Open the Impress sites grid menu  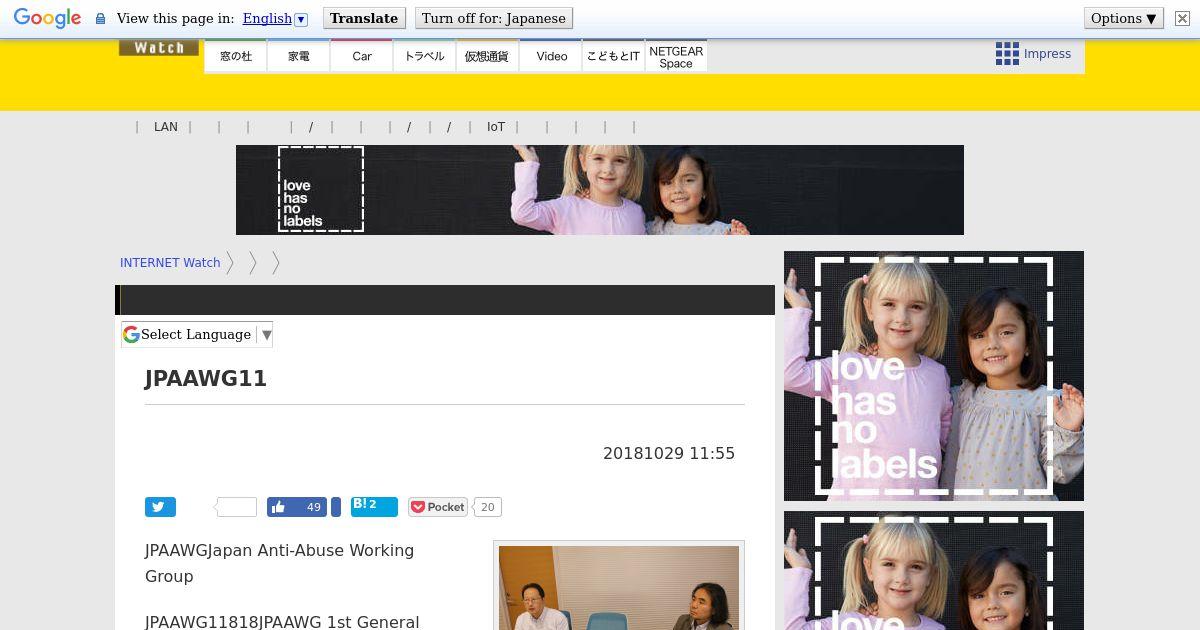click(1033, 54)
